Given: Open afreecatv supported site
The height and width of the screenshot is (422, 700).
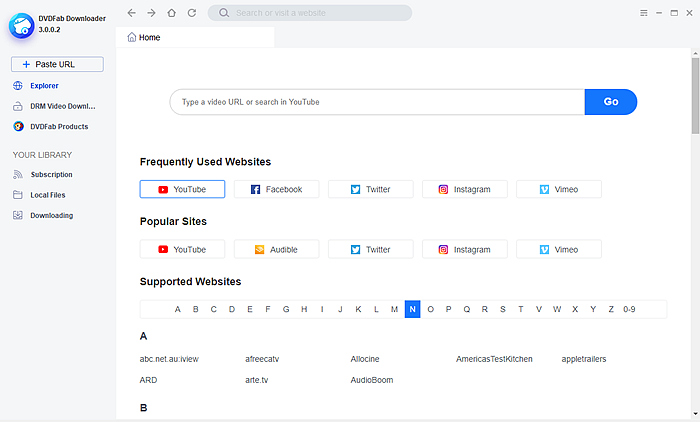Looking at the screenshot, I should click(x=262, y=359).
